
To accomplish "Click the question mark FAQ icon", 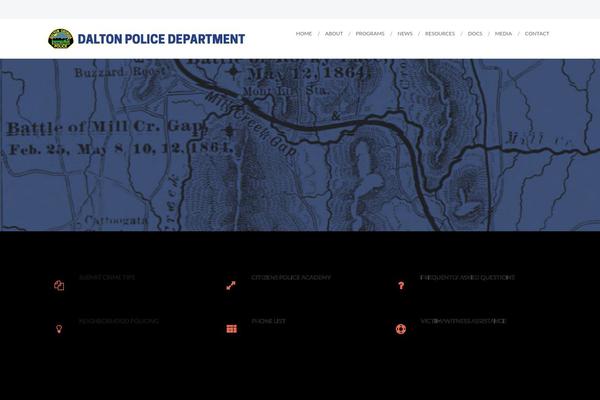I will [401, 286].
